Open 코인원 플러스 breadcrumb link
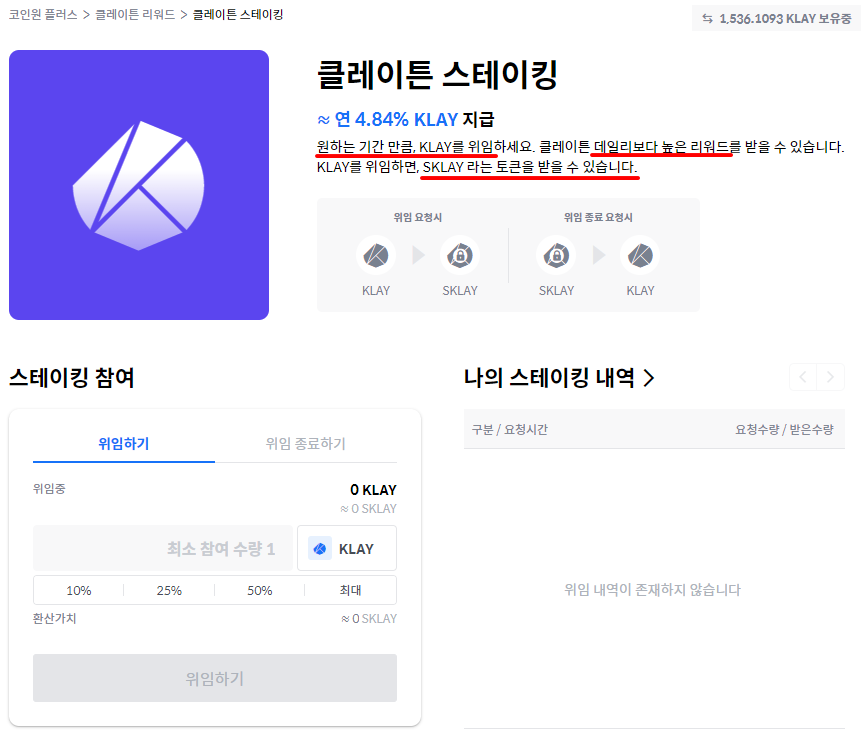The image size is (865, 732). point(43,14)
